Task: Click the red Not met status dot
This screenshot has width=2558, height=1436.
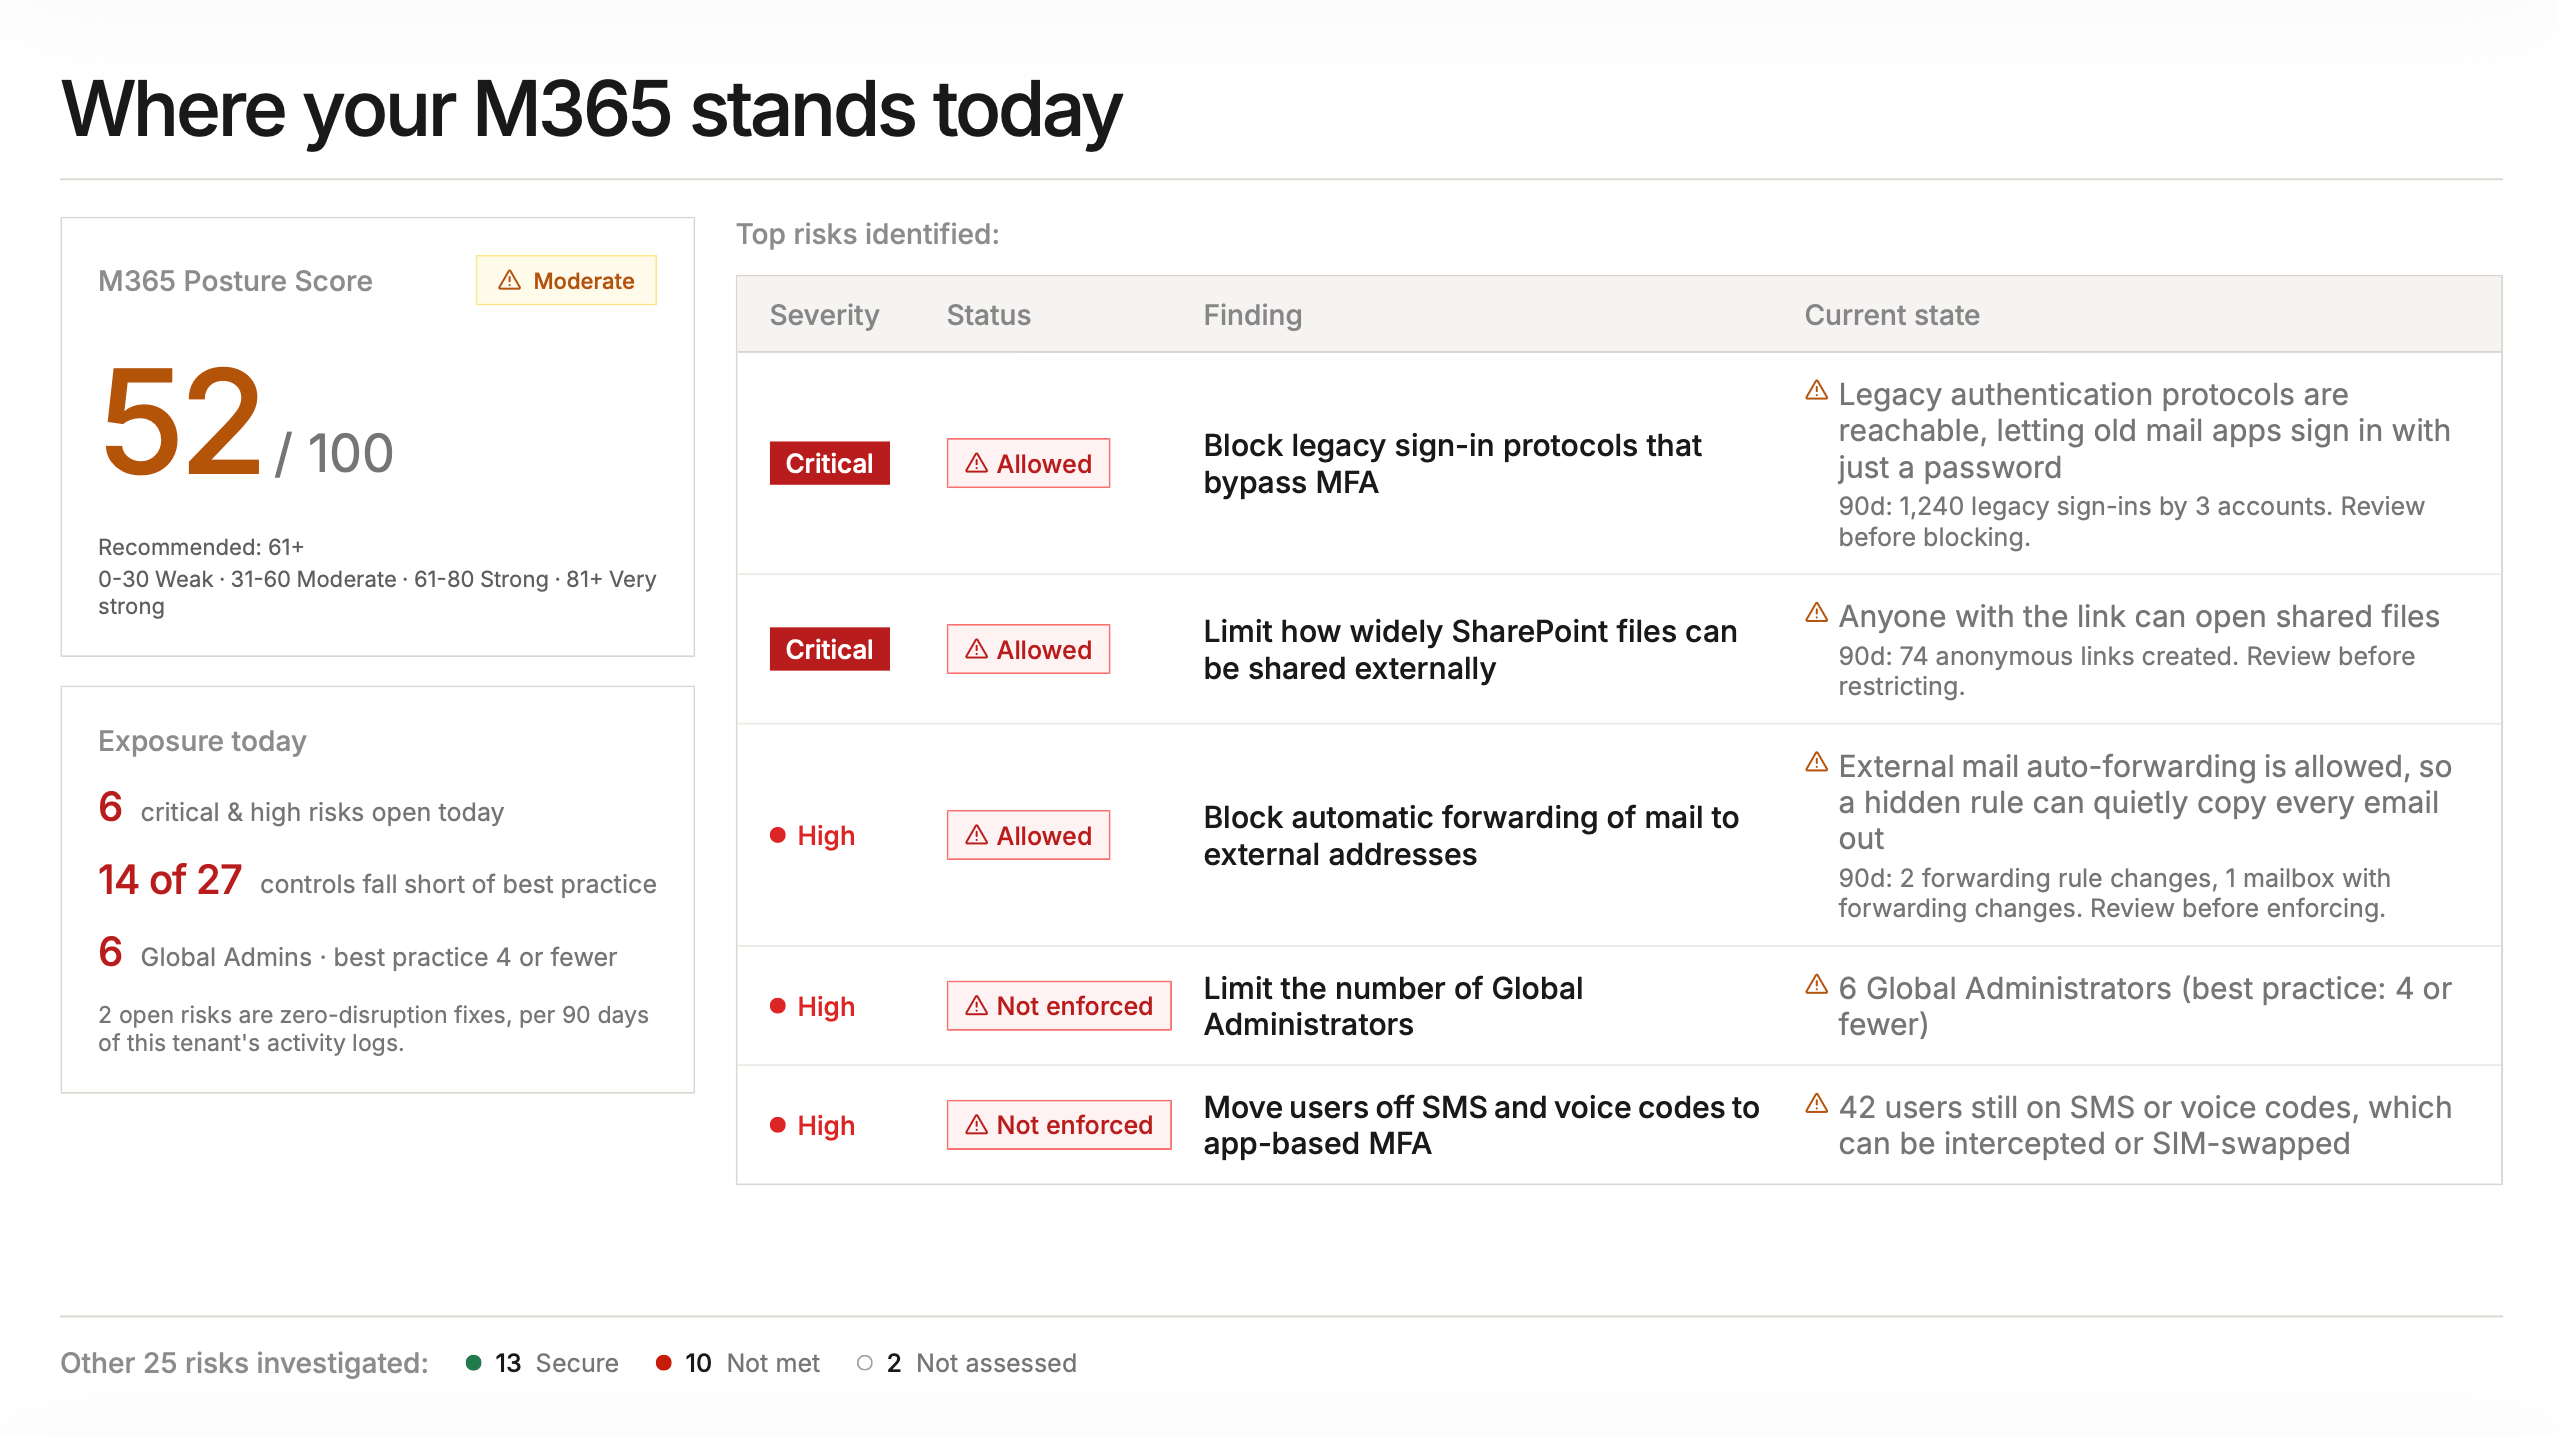Action: tap(663, 1363)
